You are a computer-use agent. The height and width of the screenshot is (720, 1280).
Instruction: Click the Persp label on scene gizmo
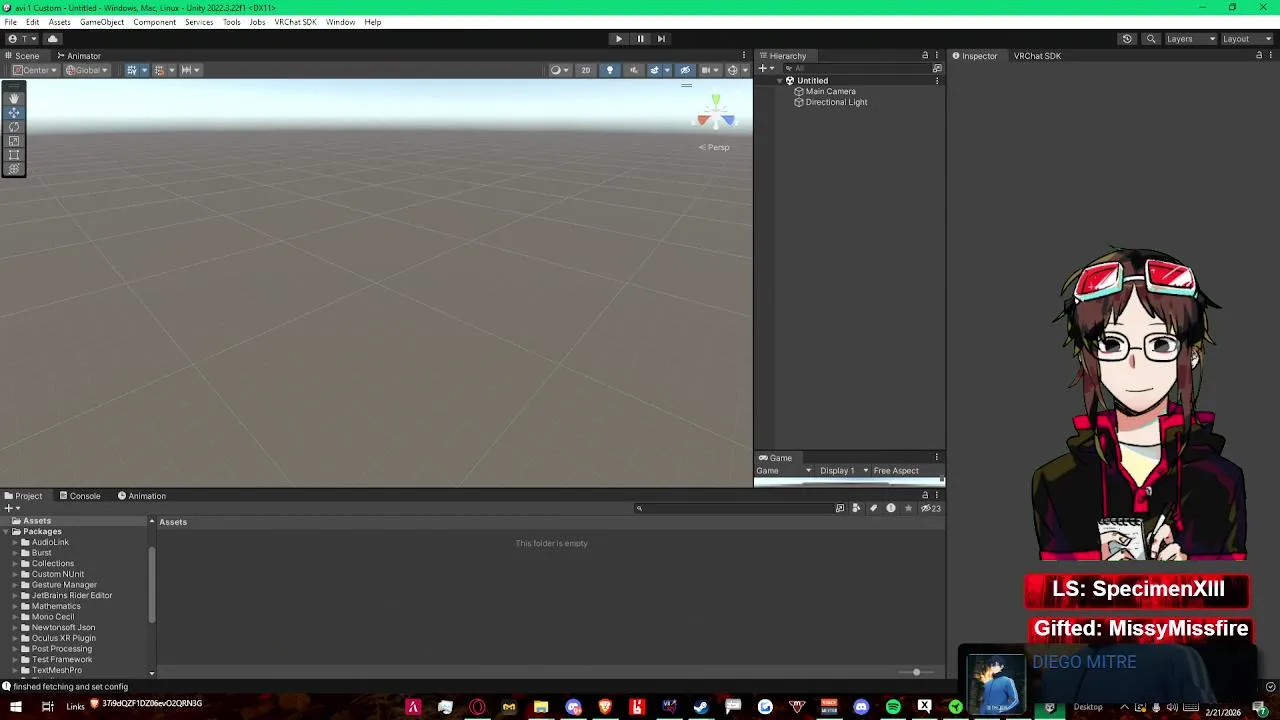715,148
